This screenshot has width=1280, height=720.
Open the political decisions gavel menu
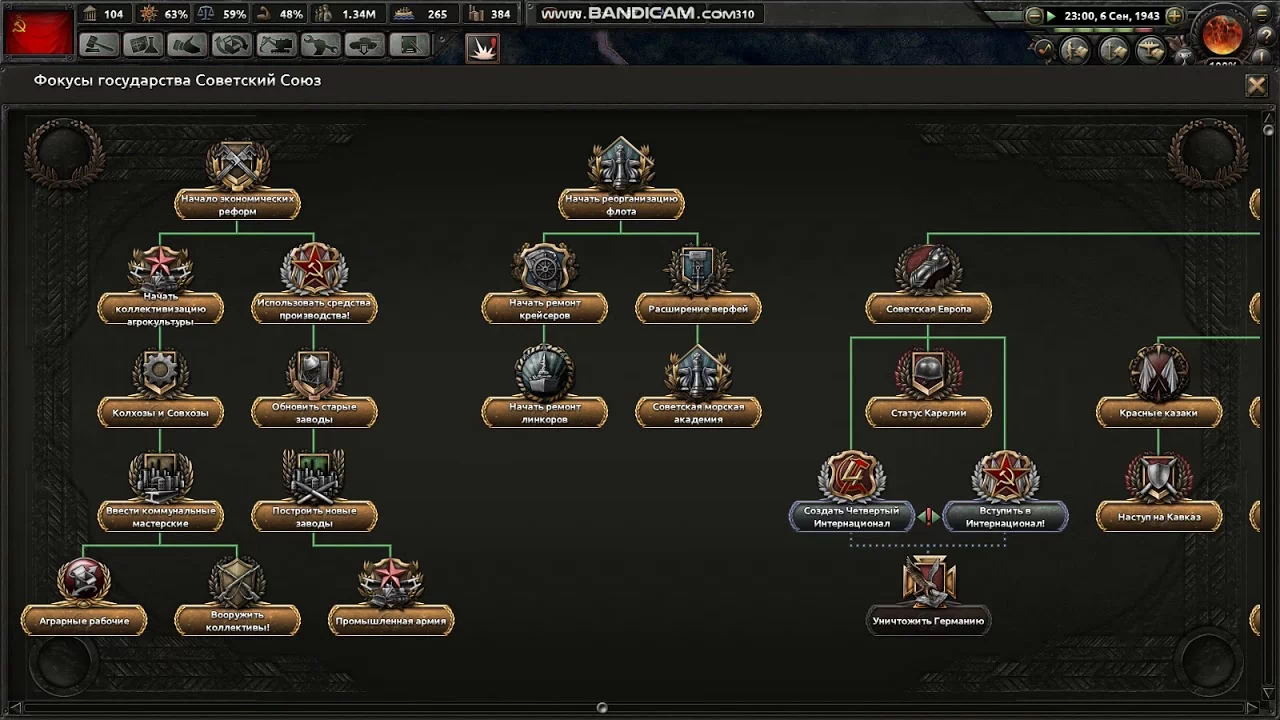[x=99, y=45]
